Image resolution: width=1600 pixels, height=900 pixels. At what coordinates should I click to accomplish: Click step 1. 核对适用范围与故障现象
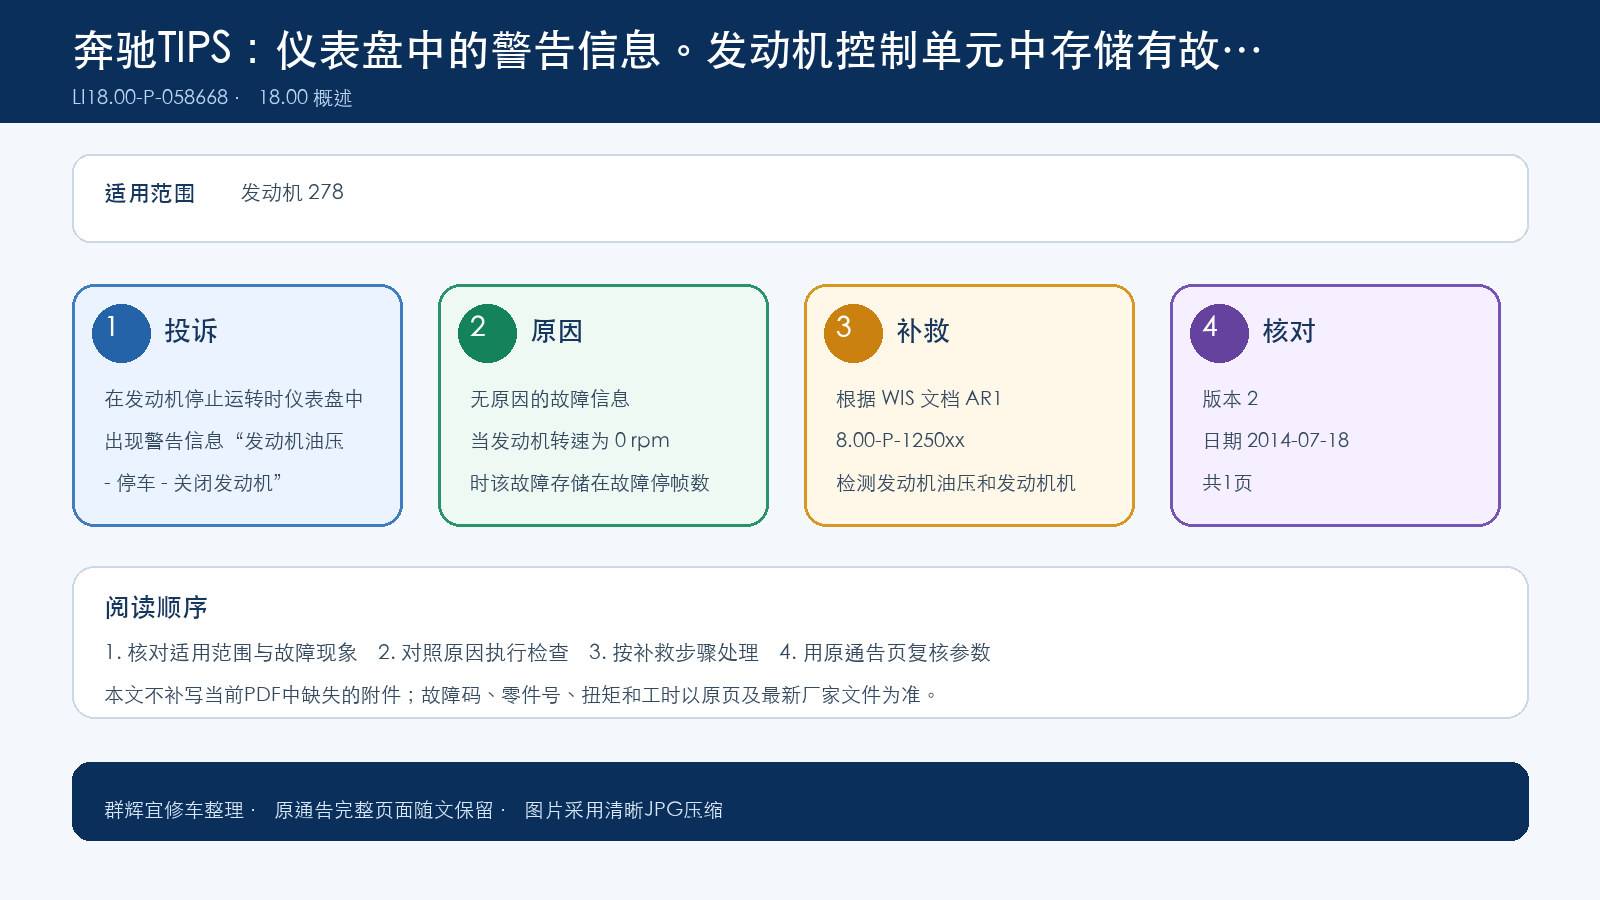pos(231,653)
